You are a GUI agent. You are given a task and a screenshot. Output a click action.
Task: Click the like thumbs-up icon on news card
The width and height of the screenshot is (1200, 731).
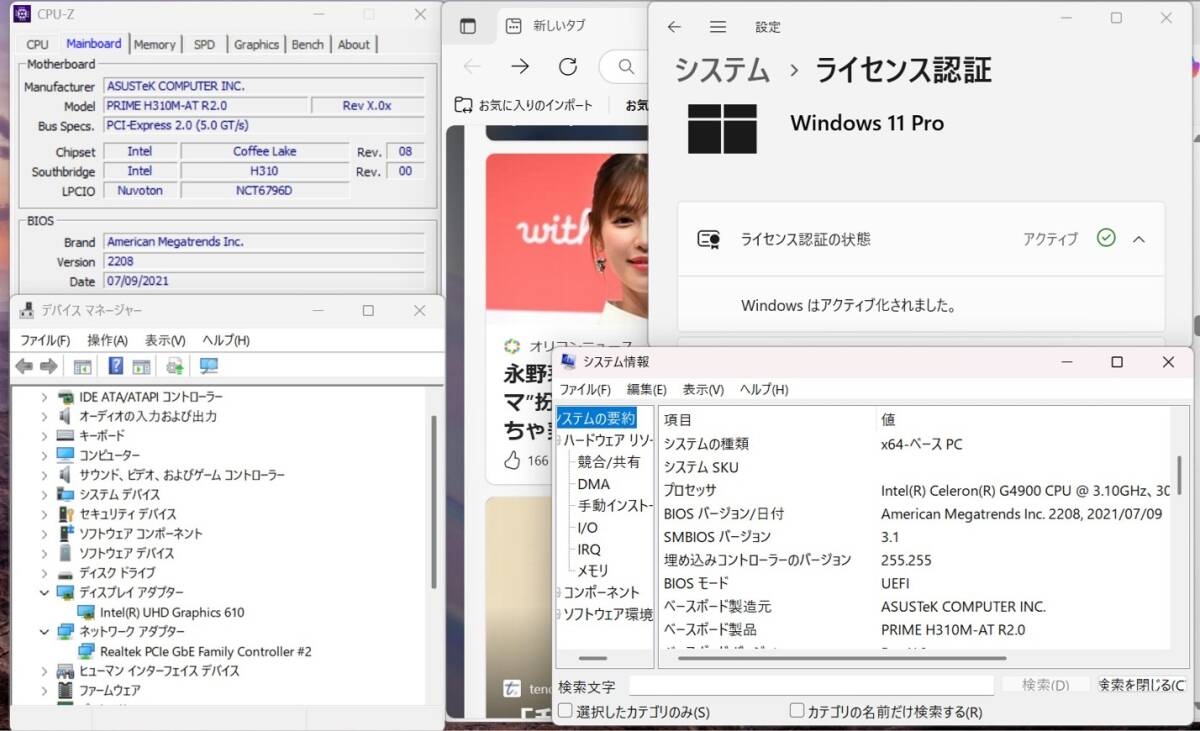tap(513, 460)
